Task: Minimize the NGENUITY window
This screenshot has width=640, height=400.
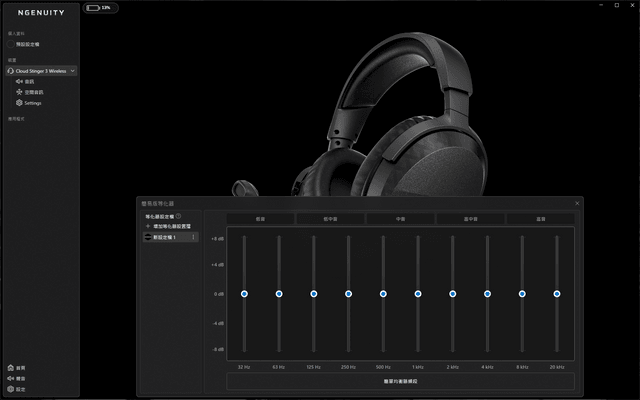Action: 601,5
